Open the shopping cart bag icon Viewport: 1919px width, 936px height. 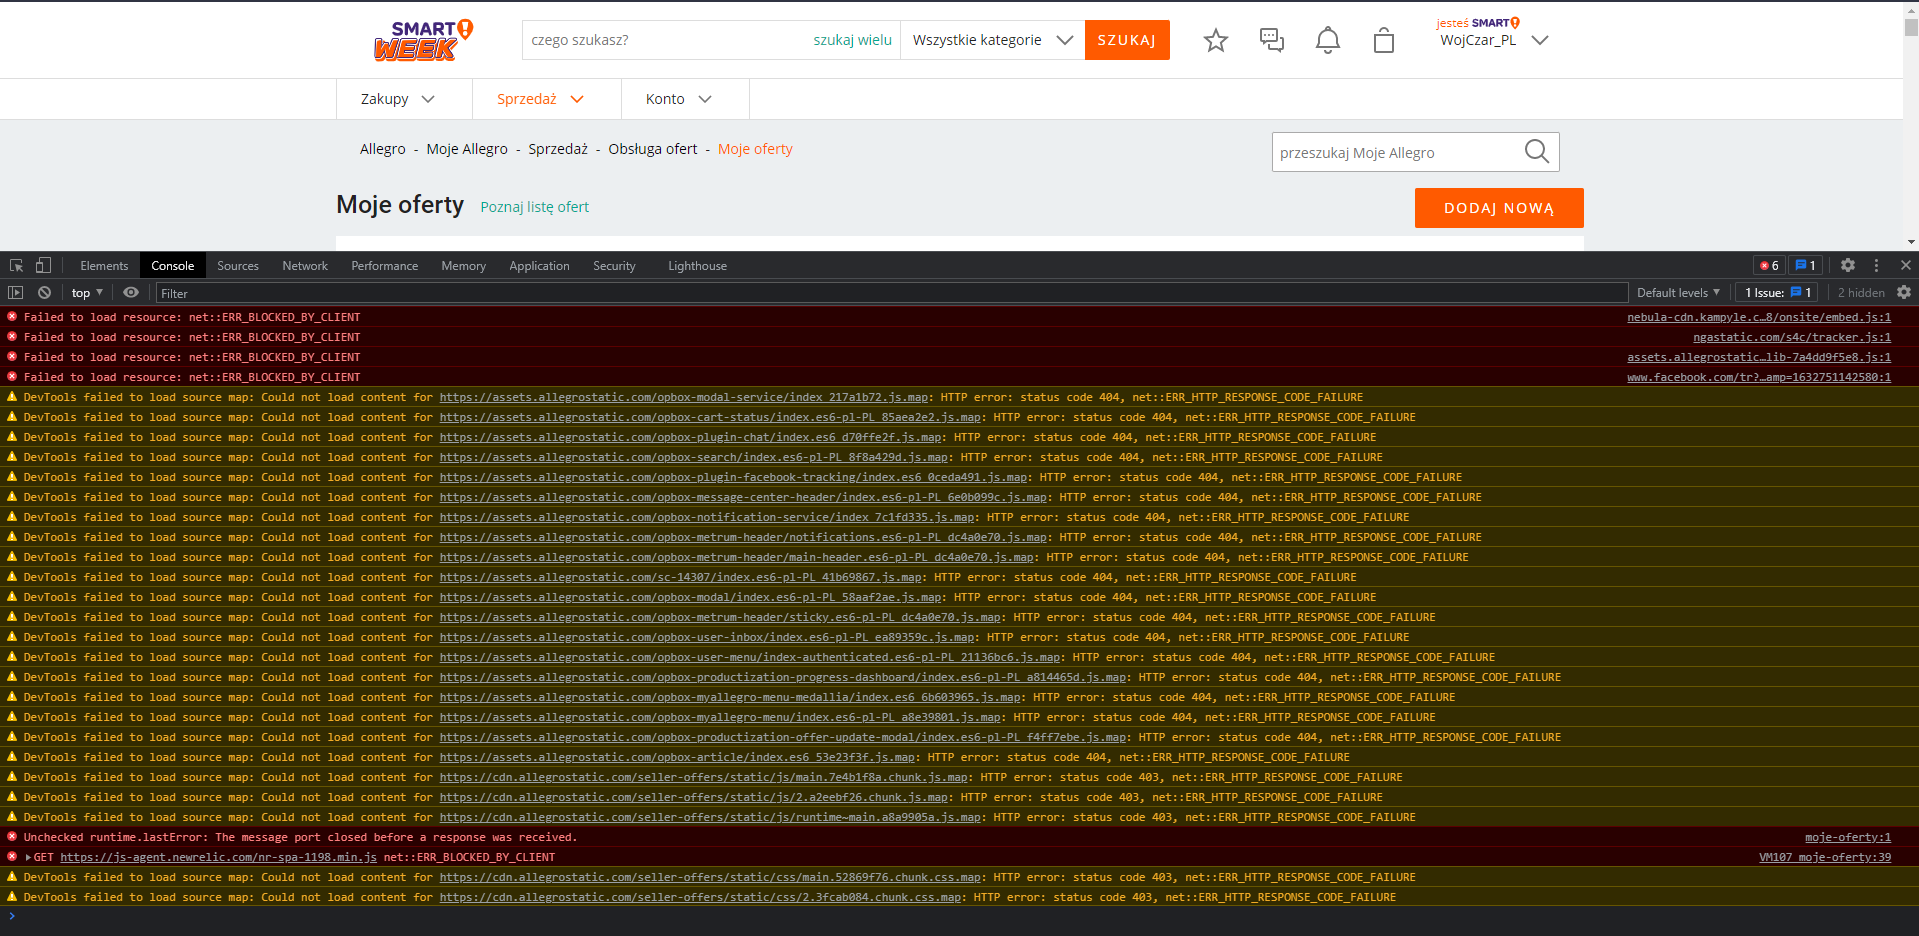click(x=1383, y=41)
